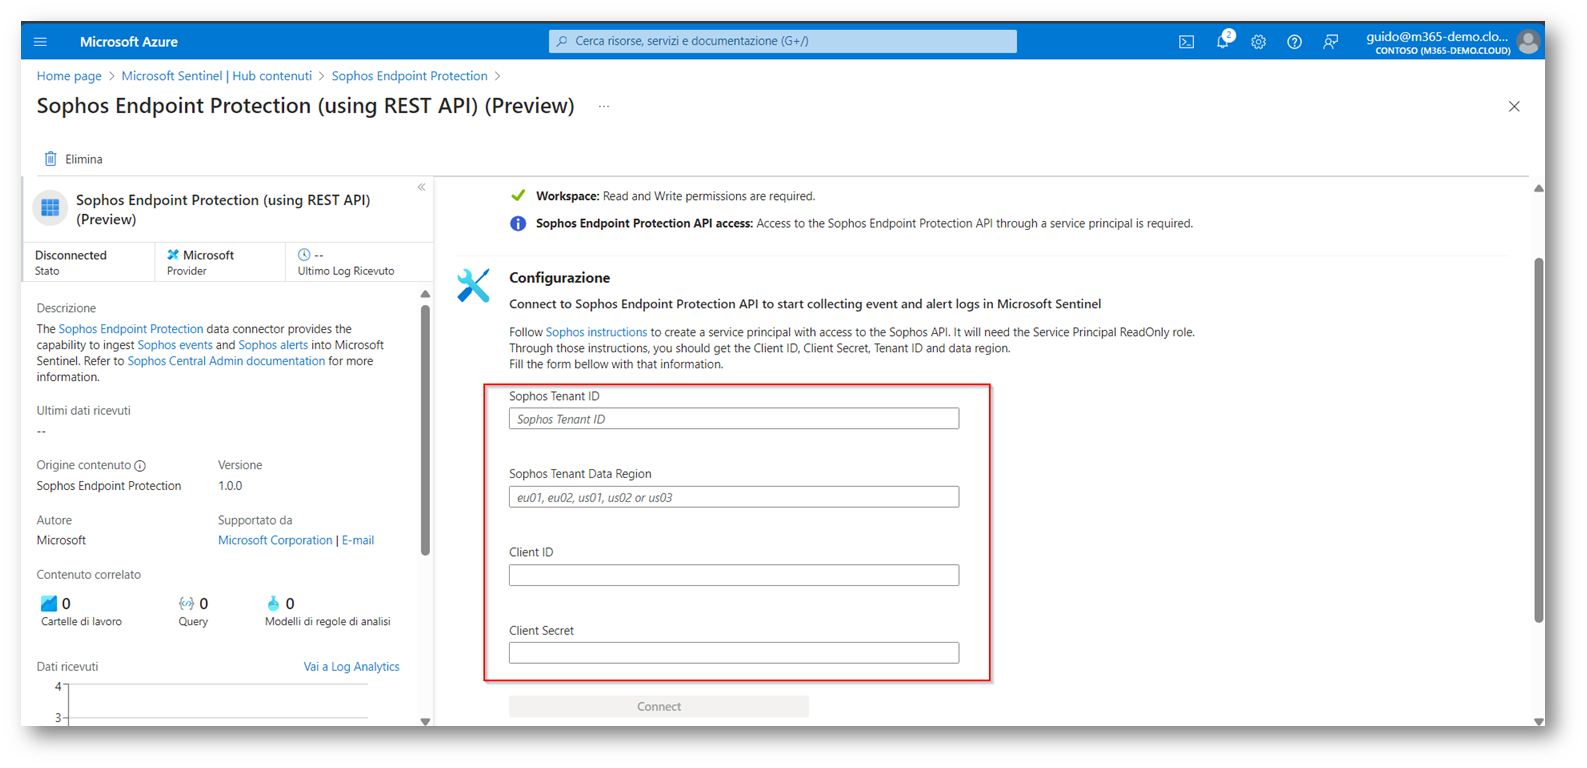The width and height of the screenshot is (1587, 768).
Task: Open the notifications bell
Action: 1222,42
